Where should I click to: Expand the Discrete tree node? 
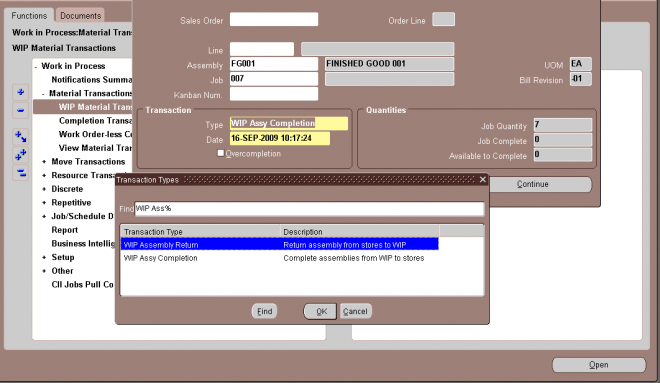44,189
